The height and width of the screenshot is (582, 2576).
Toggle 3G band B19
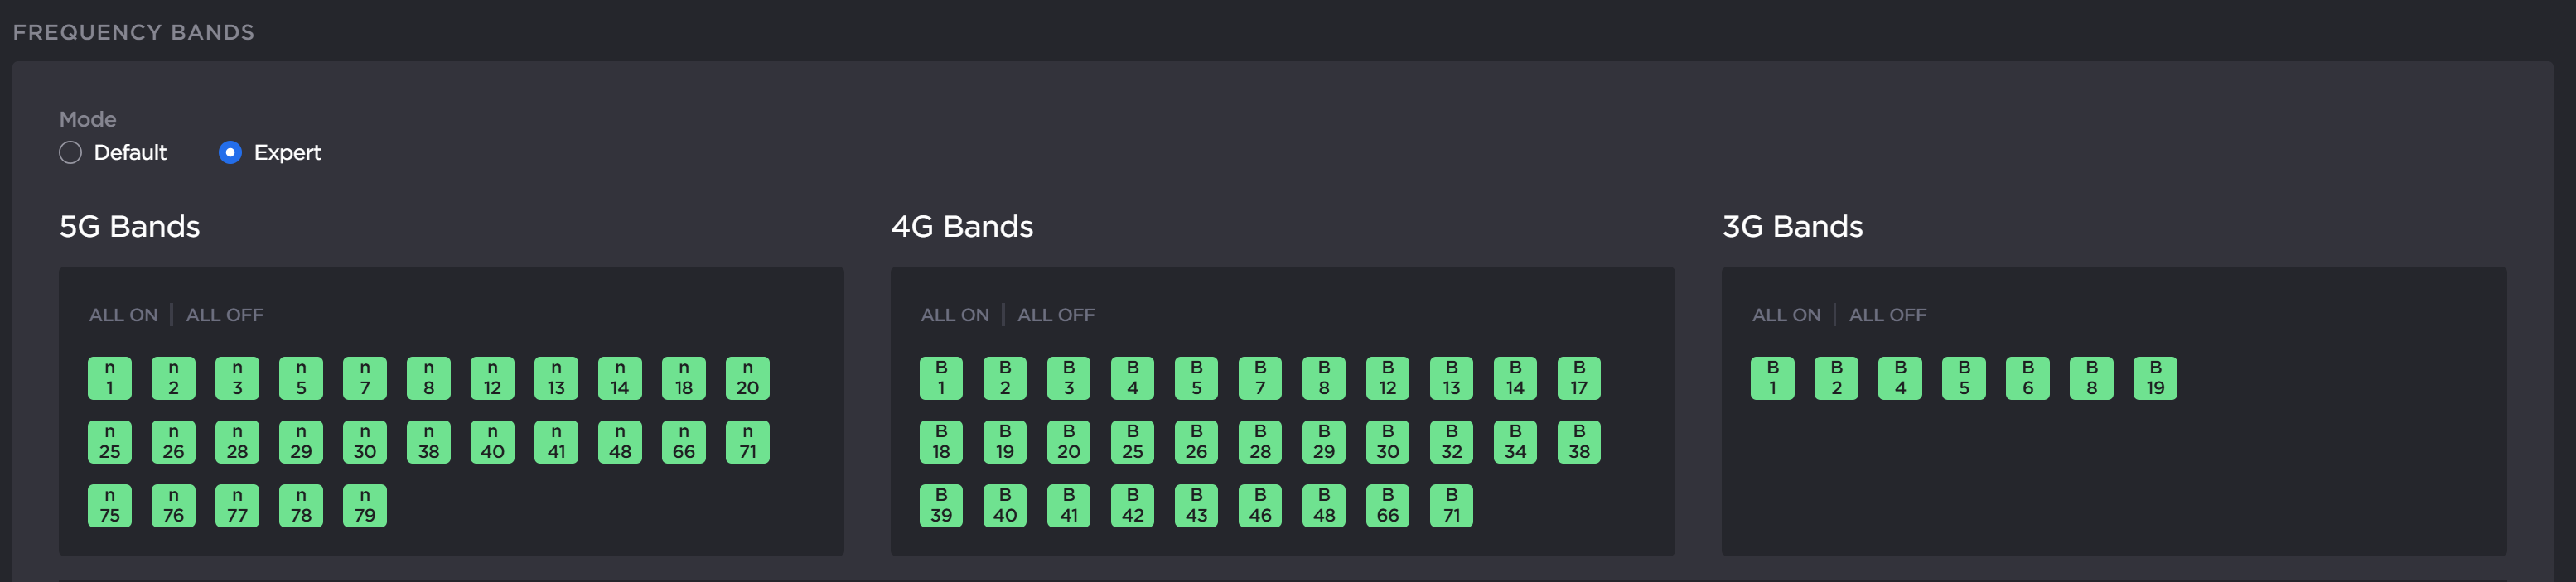point(2154,378)
